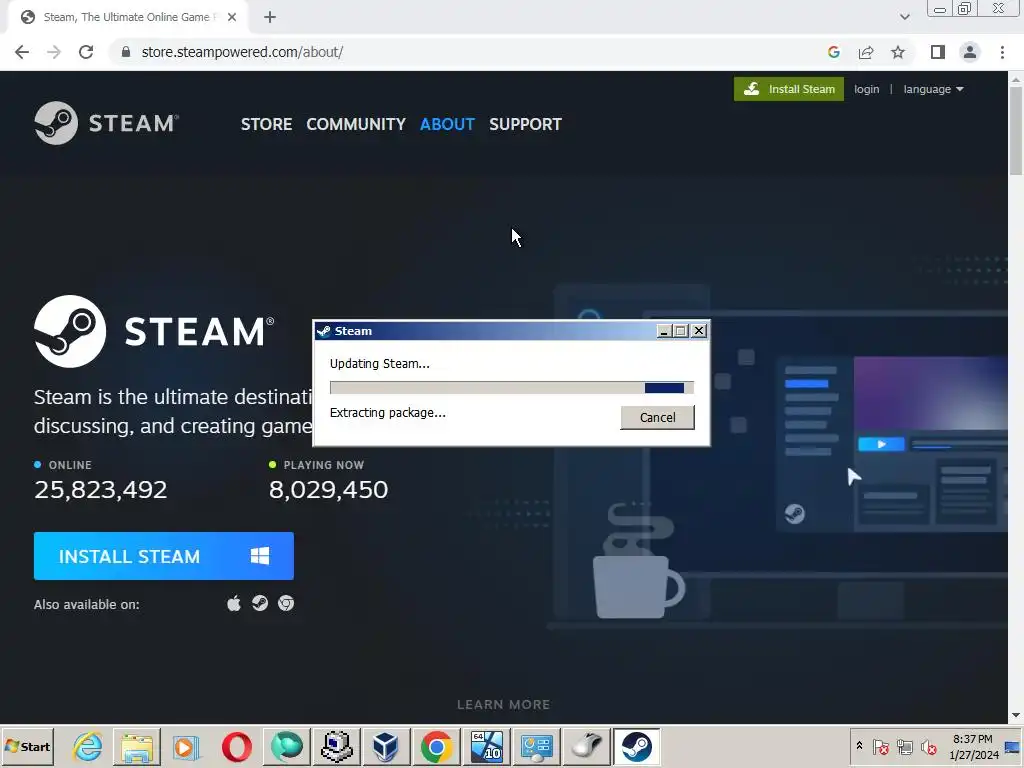Click the login link
Viewport: 1024px width, 768px height.
[867, 89]
